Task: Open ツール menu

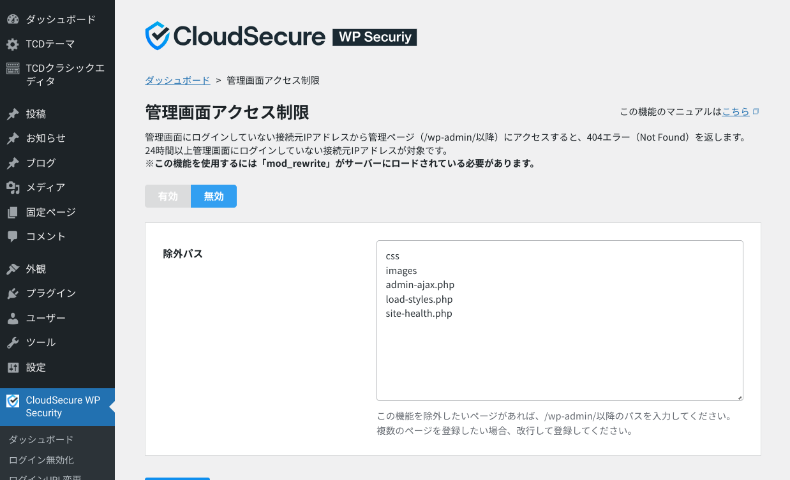Action: (x=57, y=342)
